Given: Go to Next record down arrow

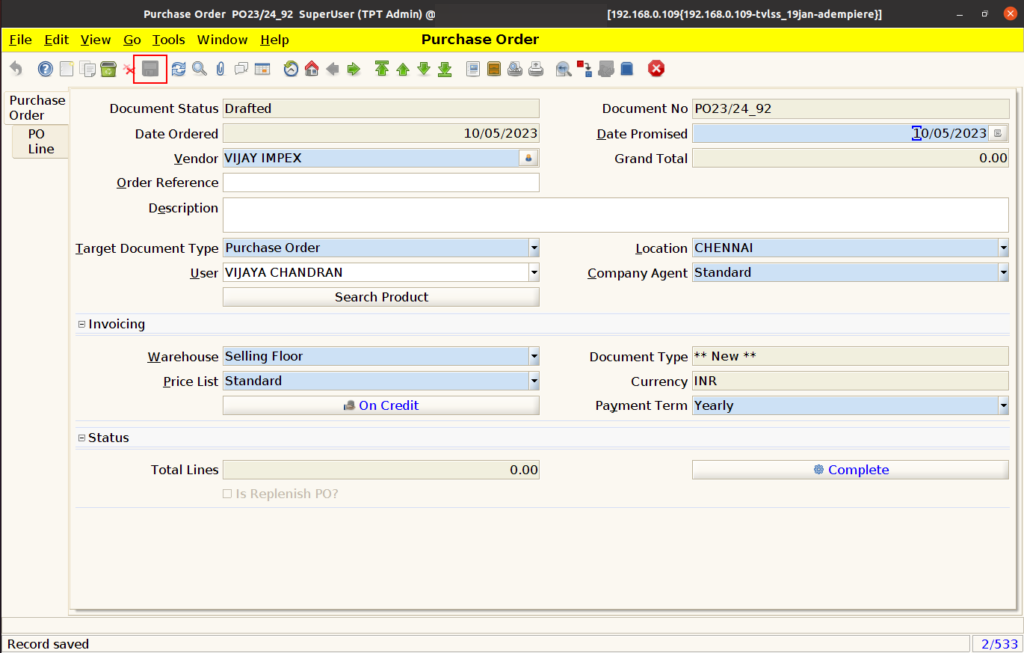Looking at the screenshot, I should click(x=424, y=69).
